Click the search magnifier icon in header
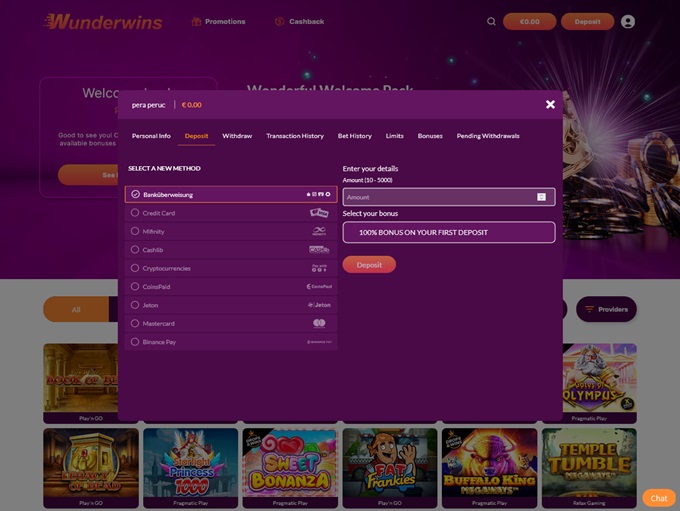The width and height of the screenshot is (680, 511). [x=491, y=21]
